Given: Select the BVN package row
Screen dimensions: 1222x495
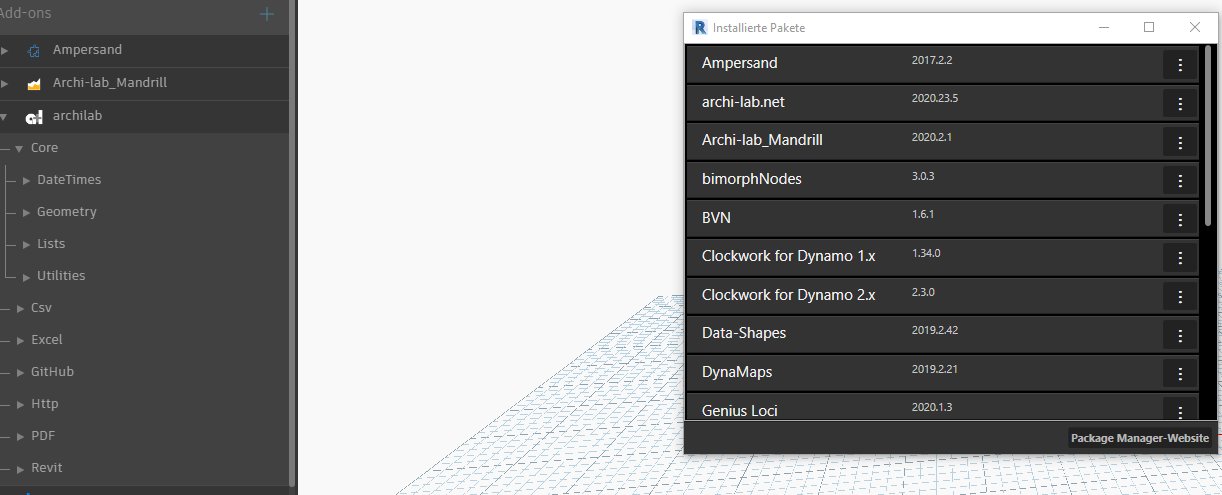Looking at the screenshot, I should click(x=943, y=219).
